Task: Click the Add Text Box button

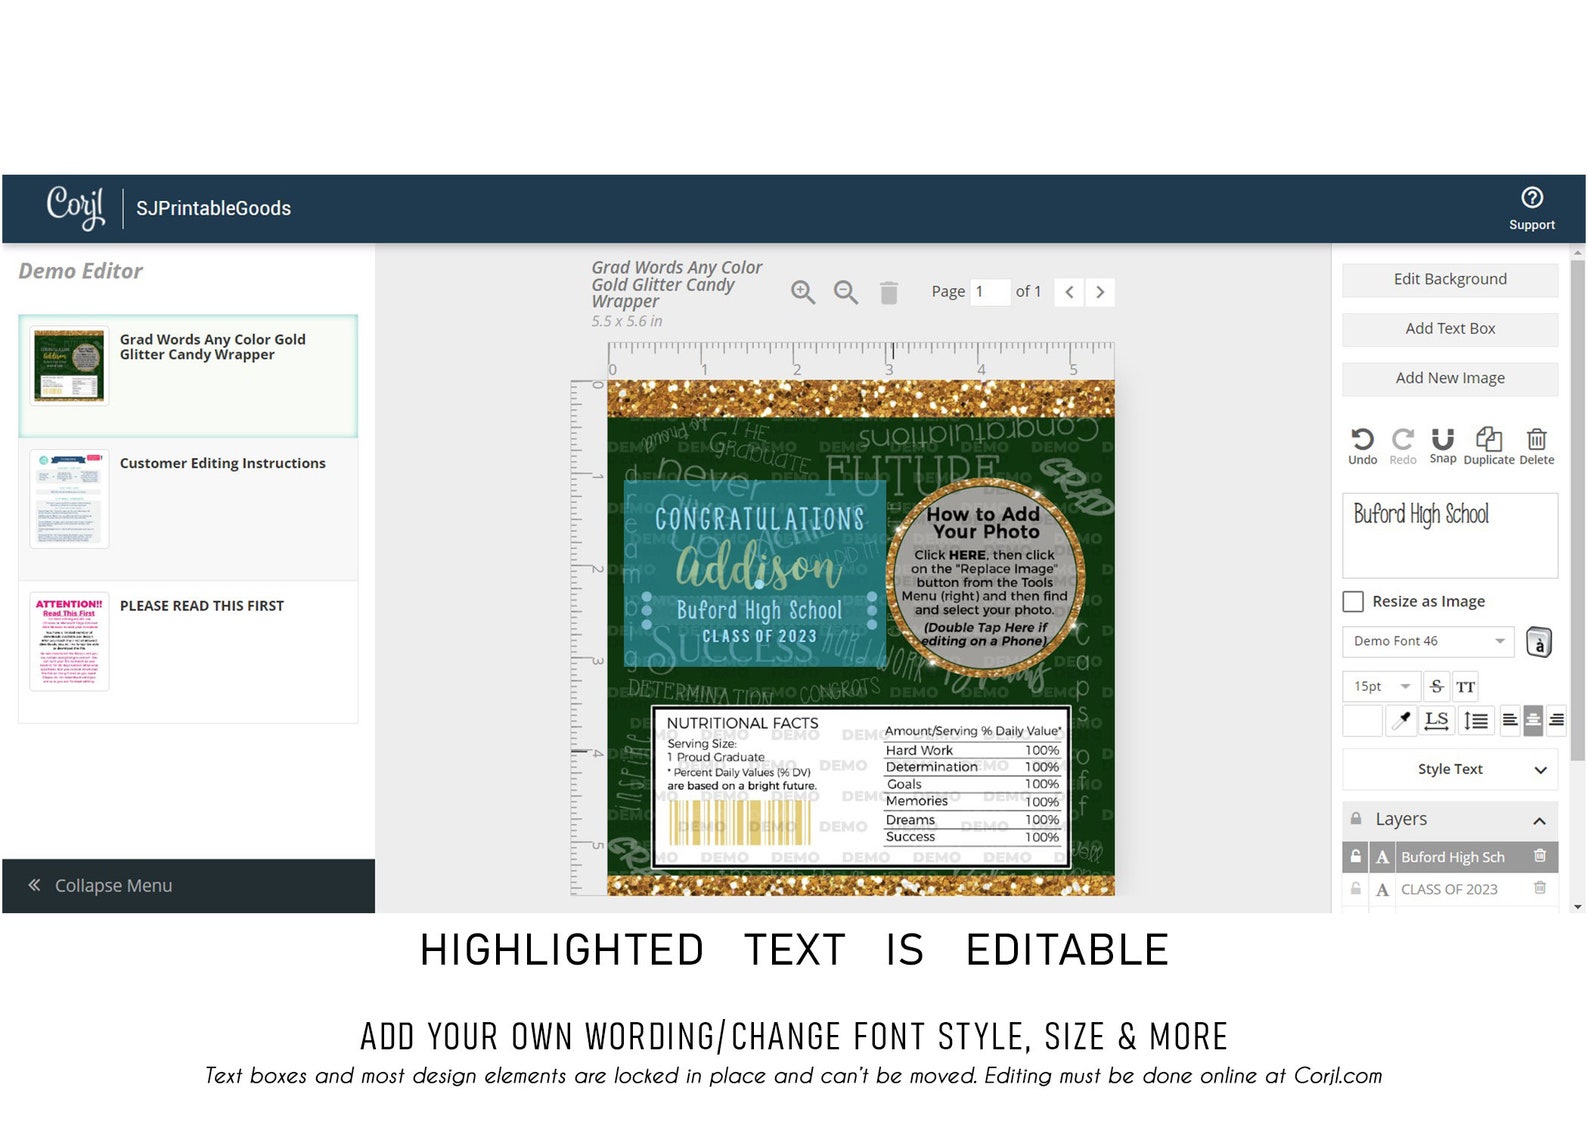Action: [x=1450, y=329]
